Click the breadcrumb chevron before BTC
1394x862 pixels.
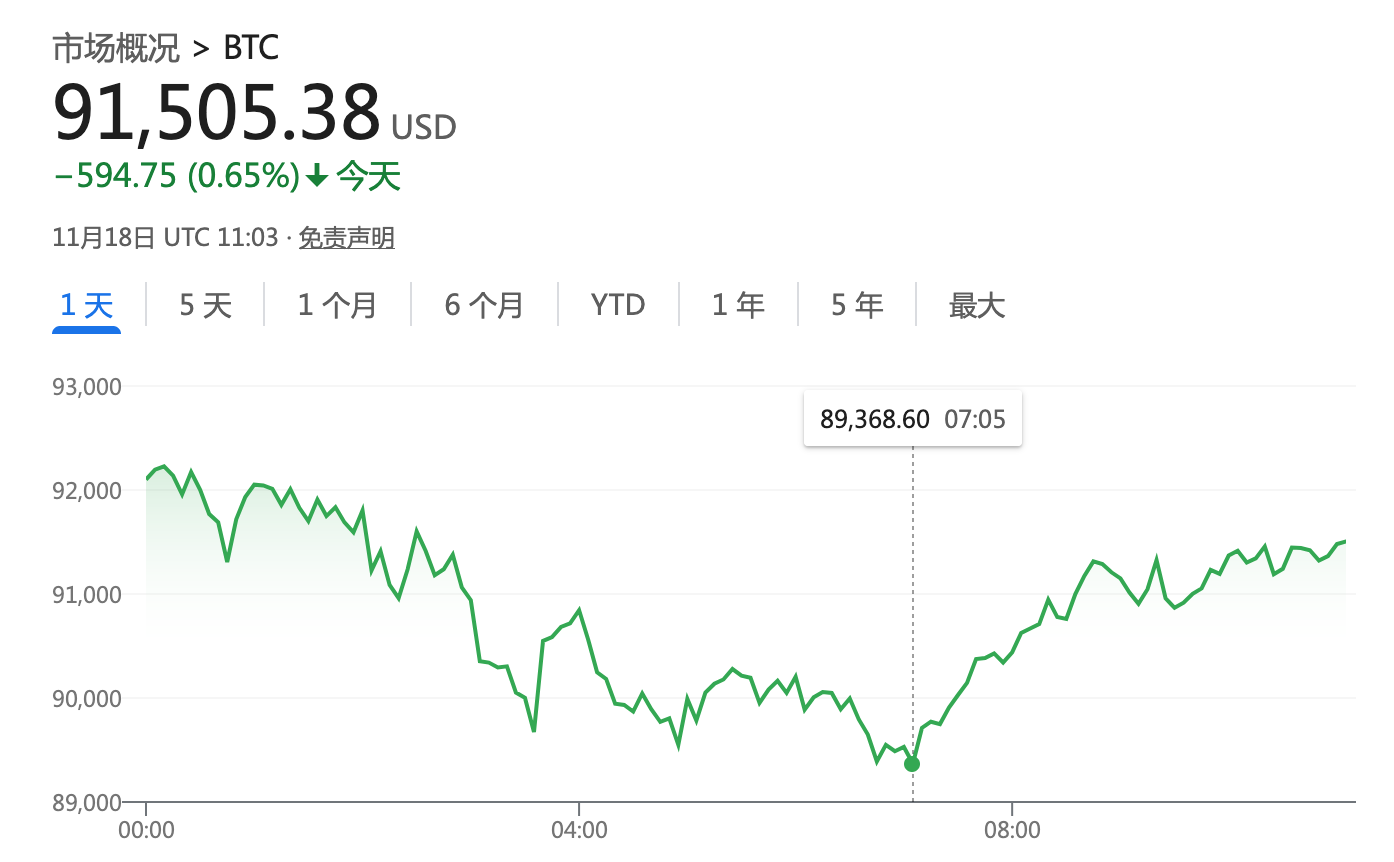[201, 48]
